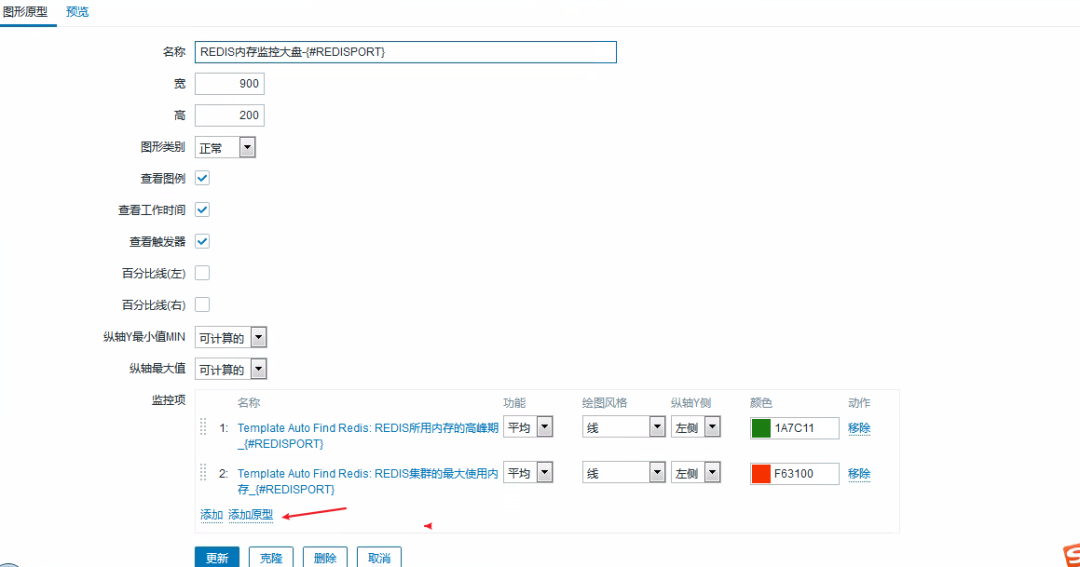Click the 添加原型 link
Screen dimensions: 1080x567
click(x=251, y=515)
